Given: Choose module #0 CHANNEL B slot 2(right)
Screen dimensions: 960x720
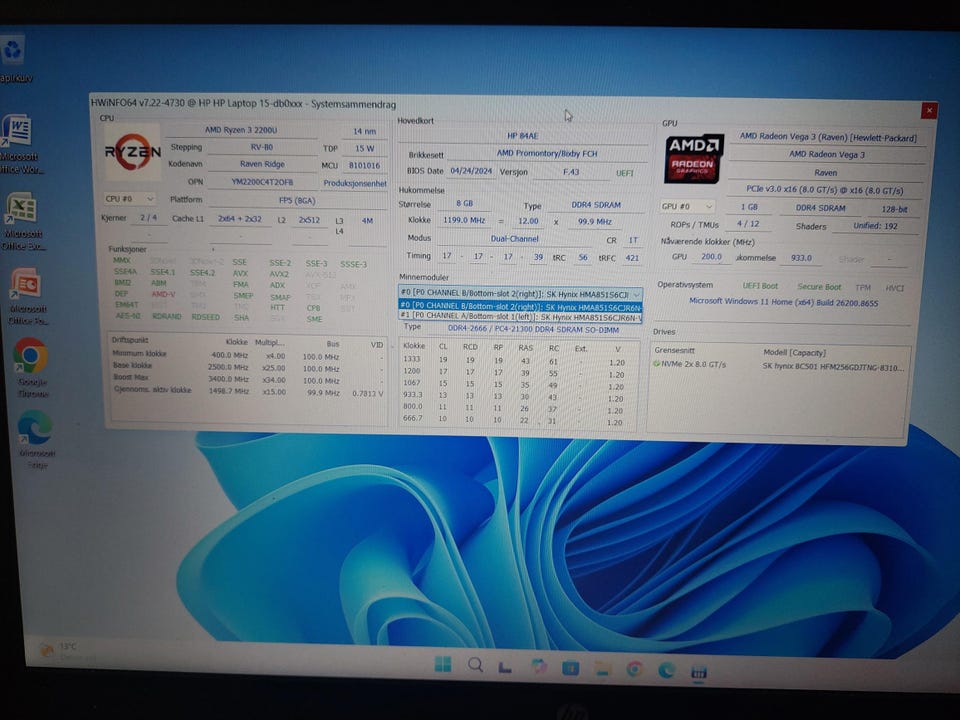Looking at the screenshot, I should tap(520, 306).
